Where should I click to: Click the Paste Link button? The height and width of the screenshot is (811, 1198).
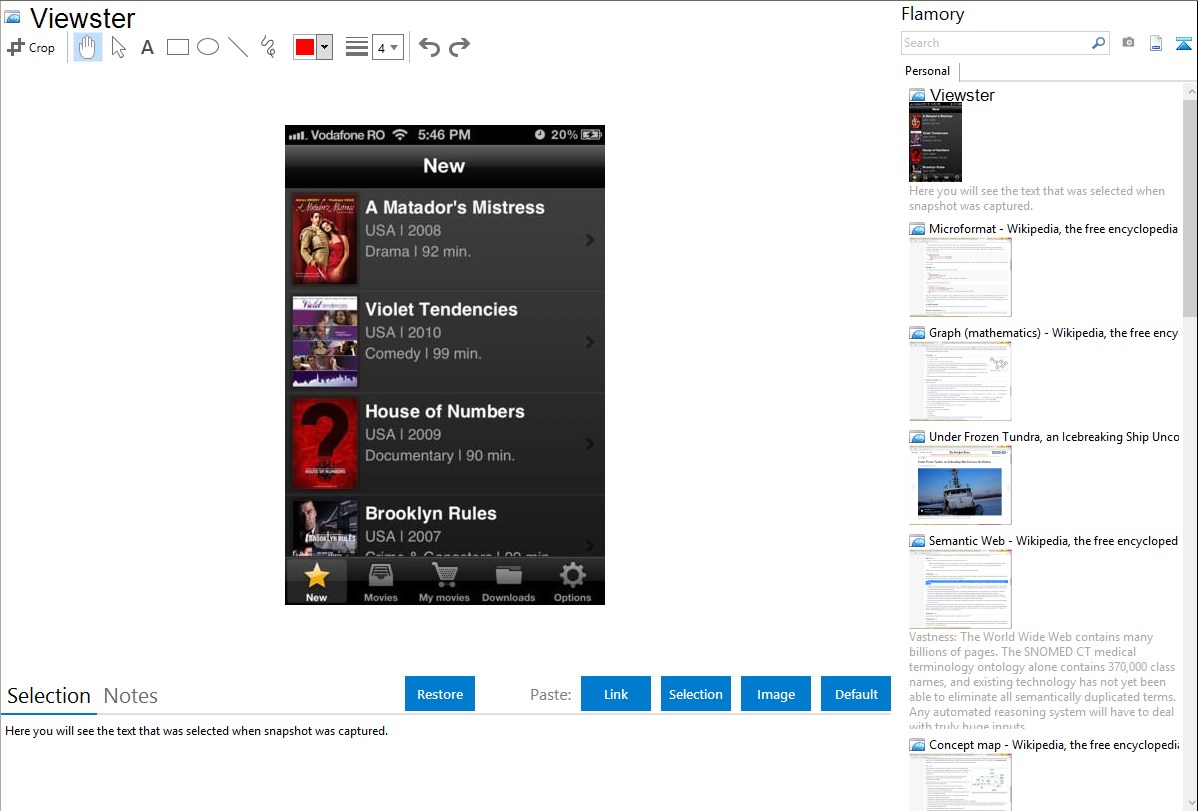tap(616, 694)
